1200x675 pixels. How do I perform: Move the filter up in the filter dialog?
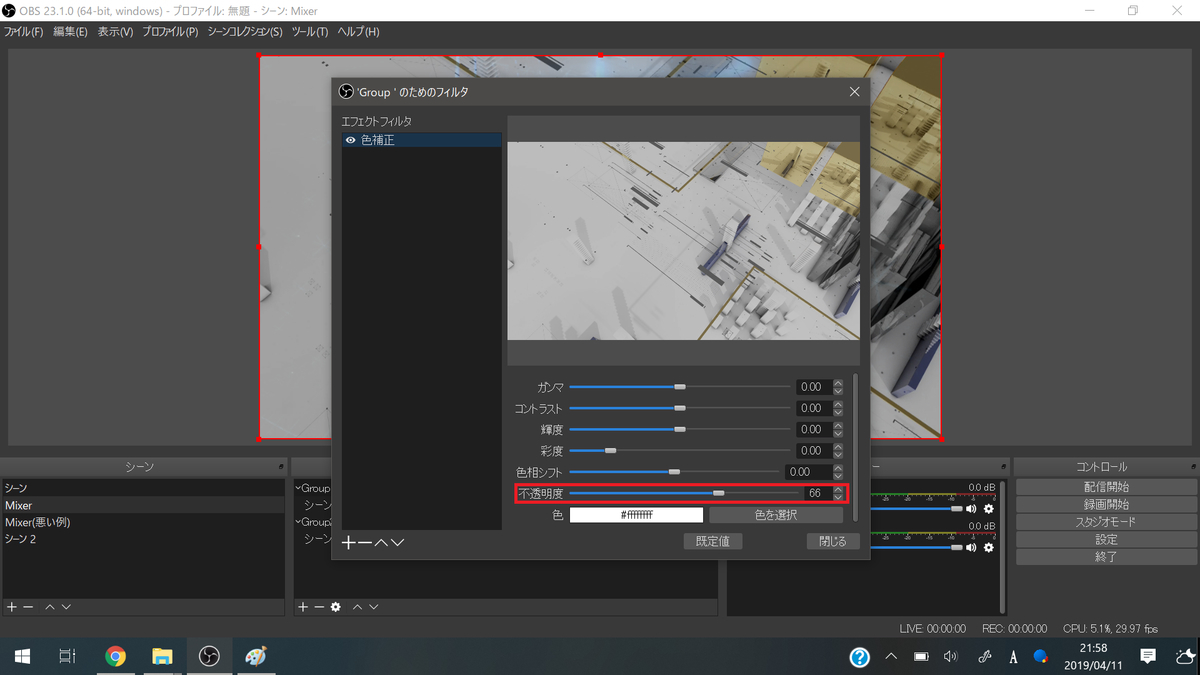tap(381, 542)
